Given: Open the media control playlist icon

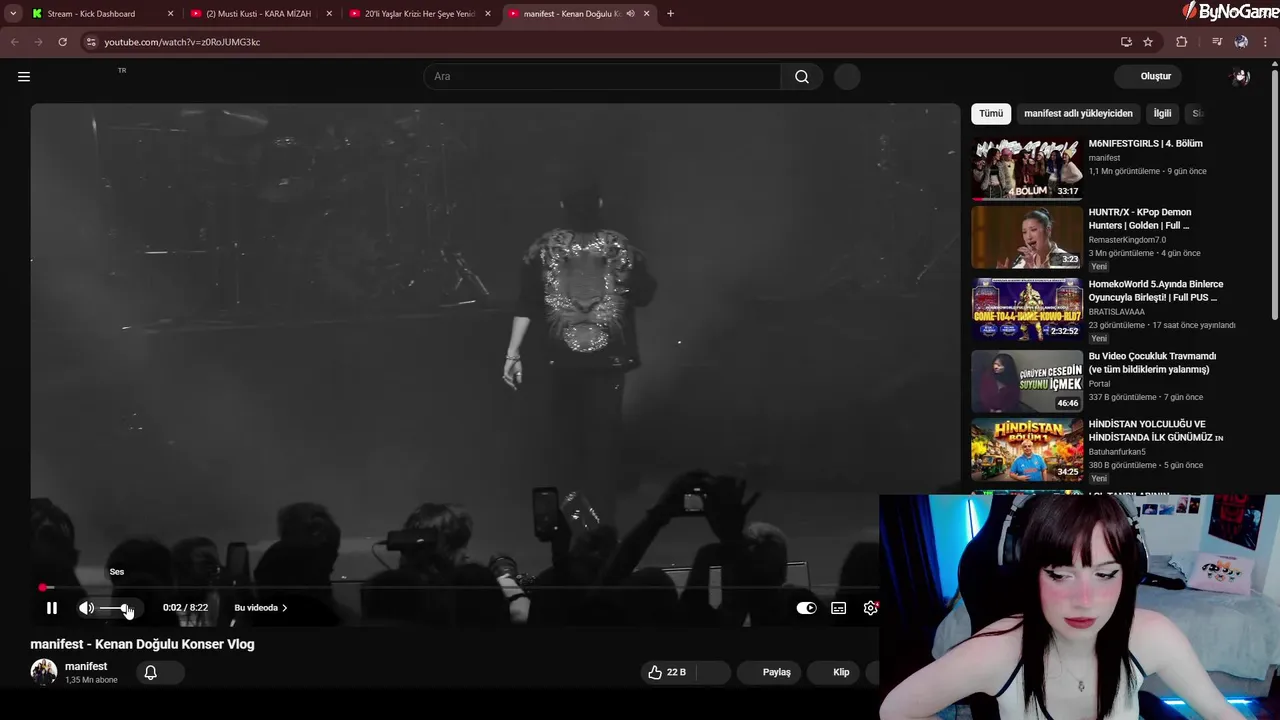Looking at the screenshot, I should [x=1217, y=42].
